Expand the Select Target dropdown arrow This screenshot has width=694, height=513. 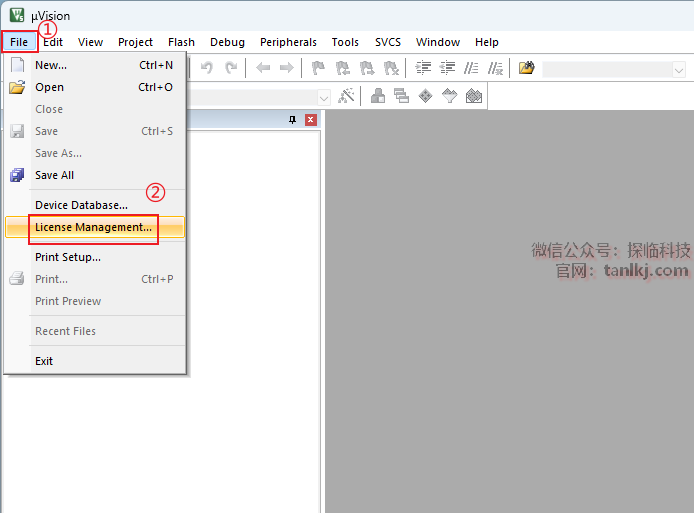(324, 97)
